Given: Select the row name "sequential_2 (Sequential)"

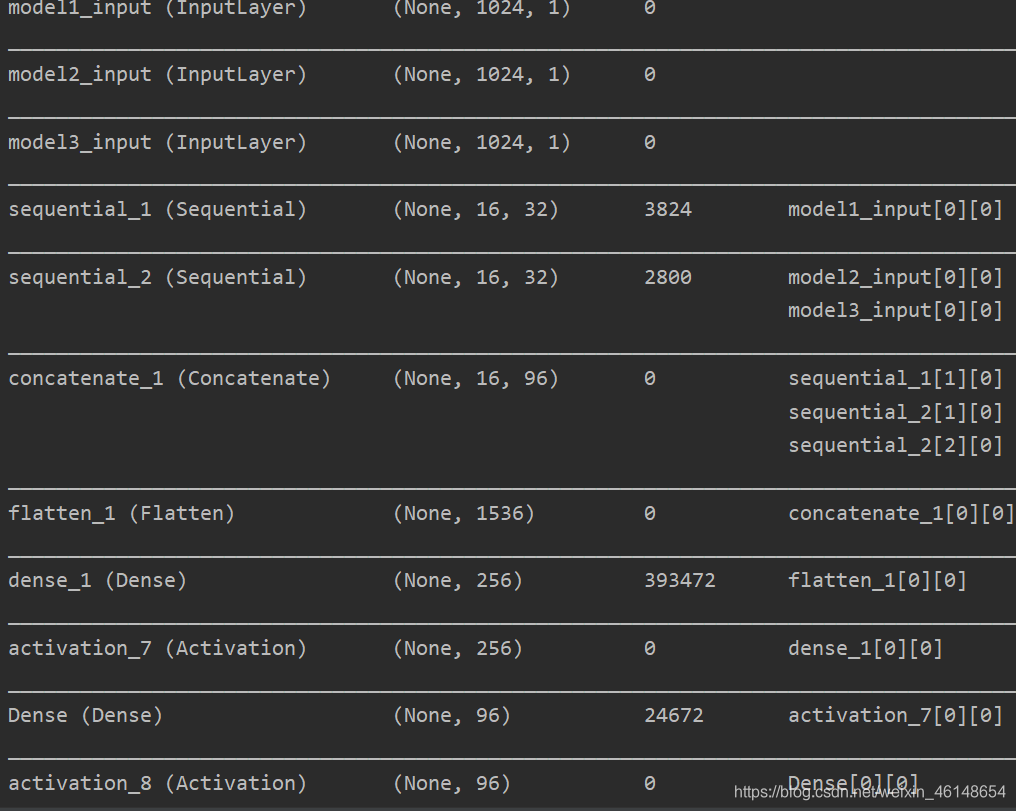Looking at the screenshot, I should tap(157, 277).
